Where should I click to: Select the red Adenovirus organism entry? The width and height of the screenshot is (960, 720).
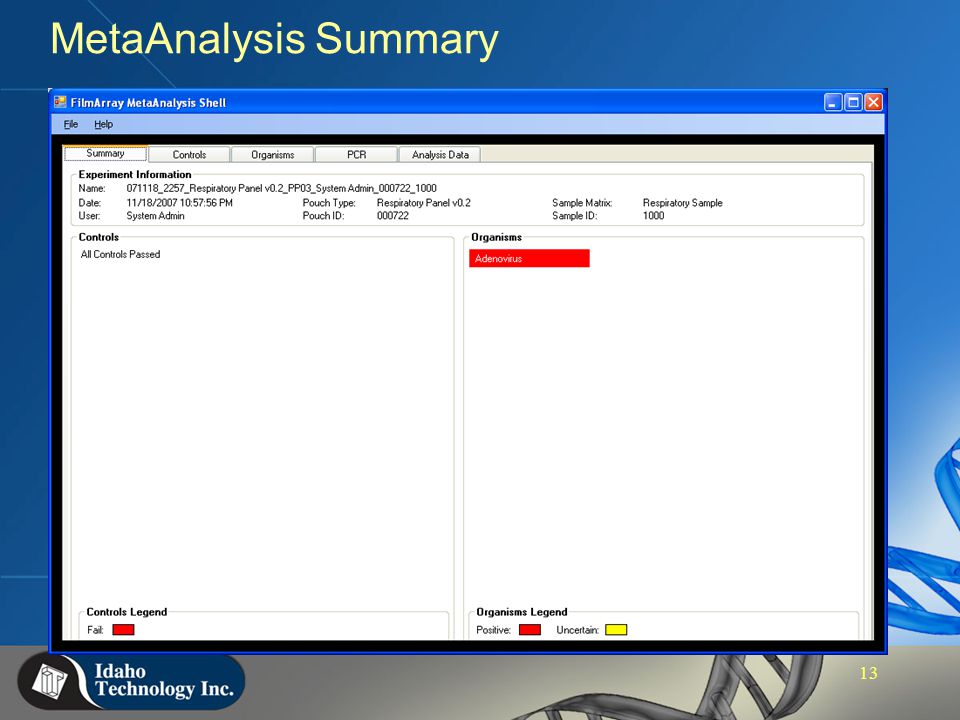click(529, 258)
